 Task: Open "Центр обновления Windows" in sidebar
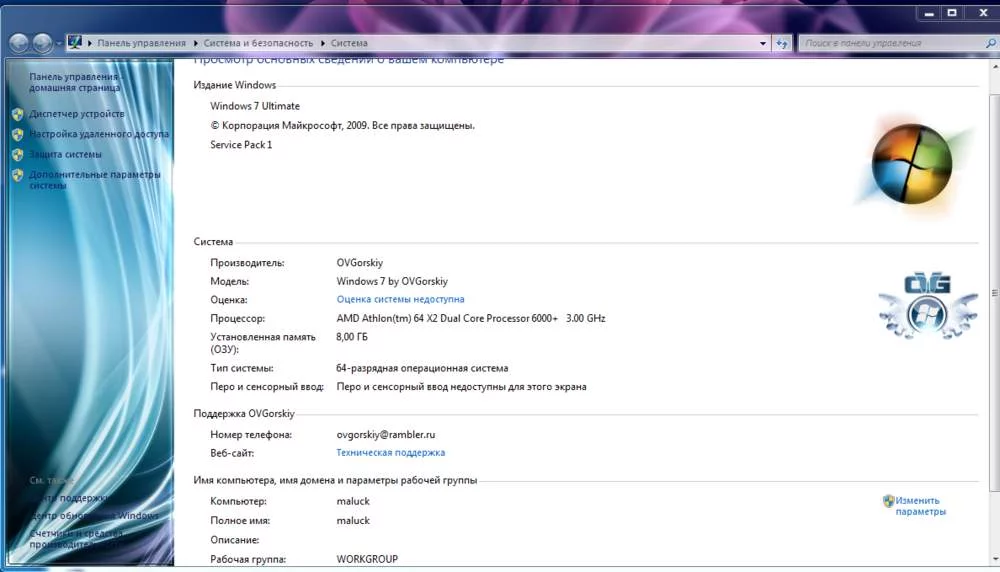pyautogui.click(x=94, y=515)
